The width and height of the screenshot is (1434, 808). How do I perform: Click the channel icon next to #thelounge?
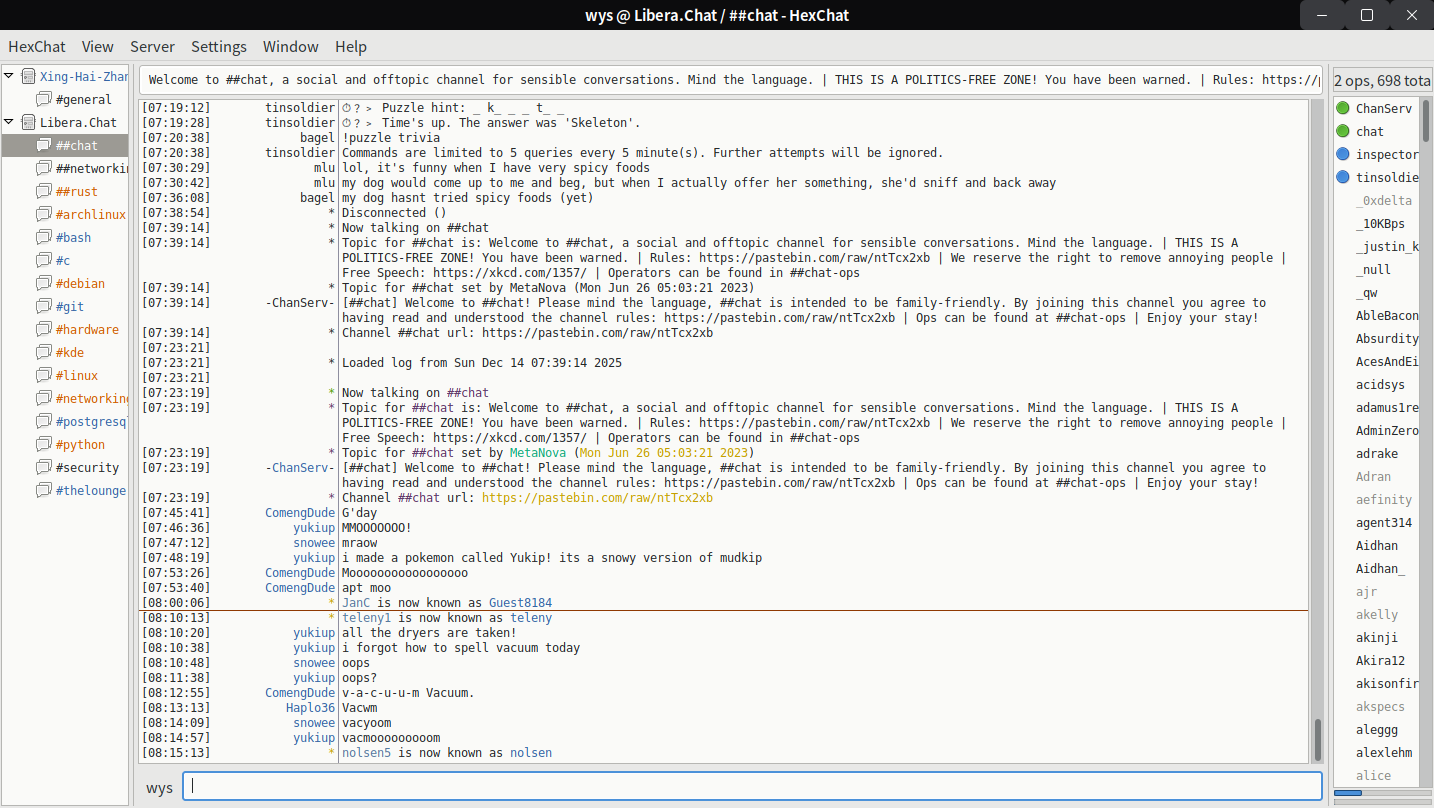pos(44,490)
